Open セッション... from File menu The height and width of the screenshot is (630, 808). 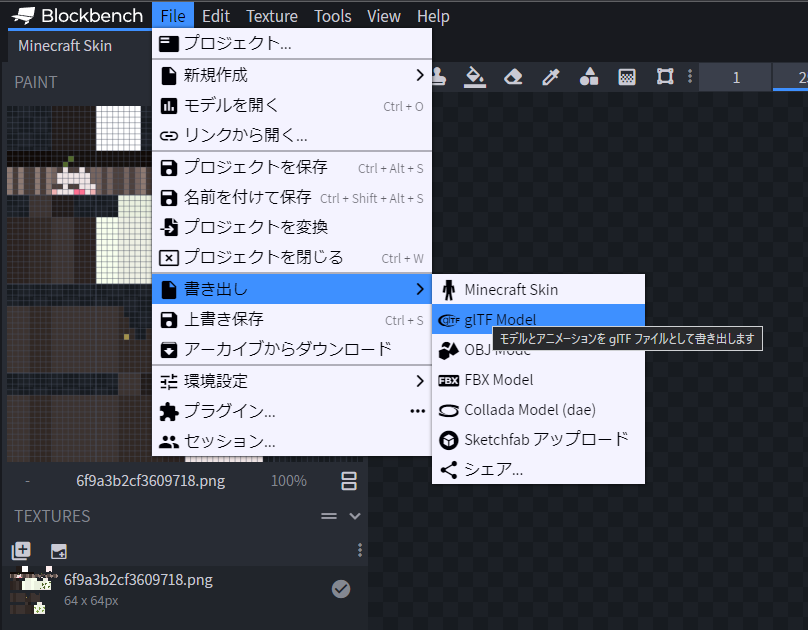tap(292, 441)
